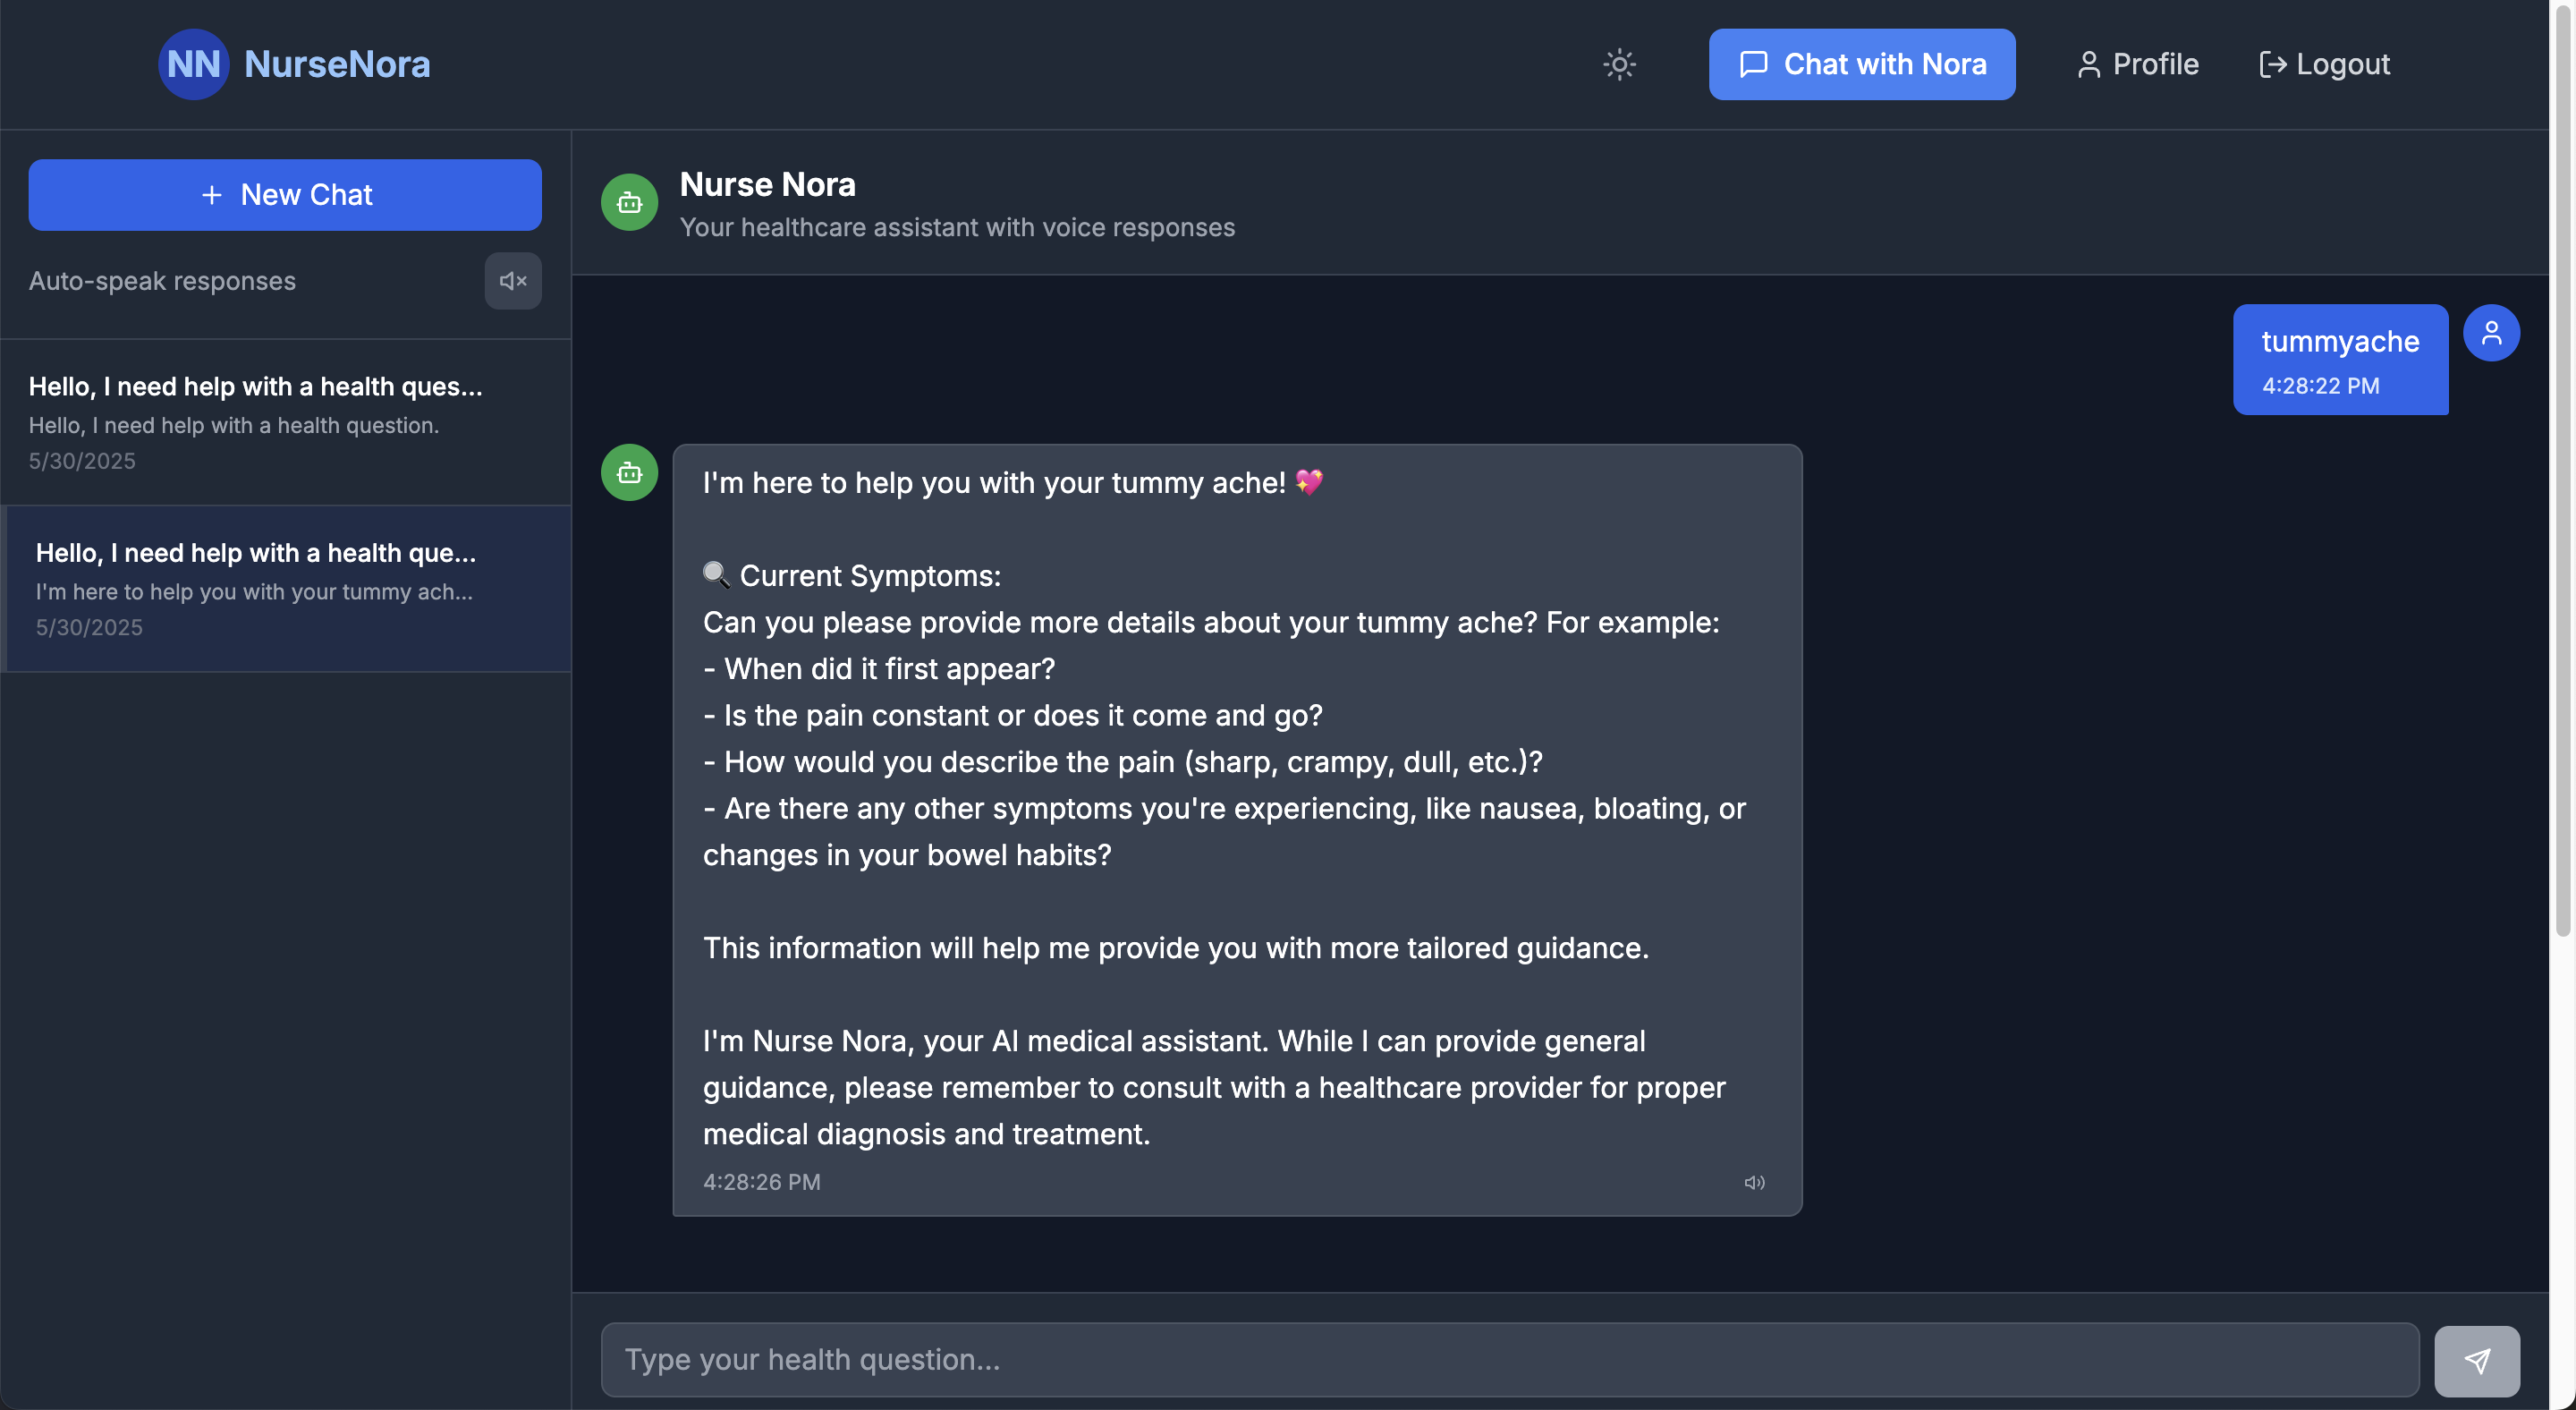Start a New Chat
This screenshot has width=2576, height=1410.
click(285, 195)
